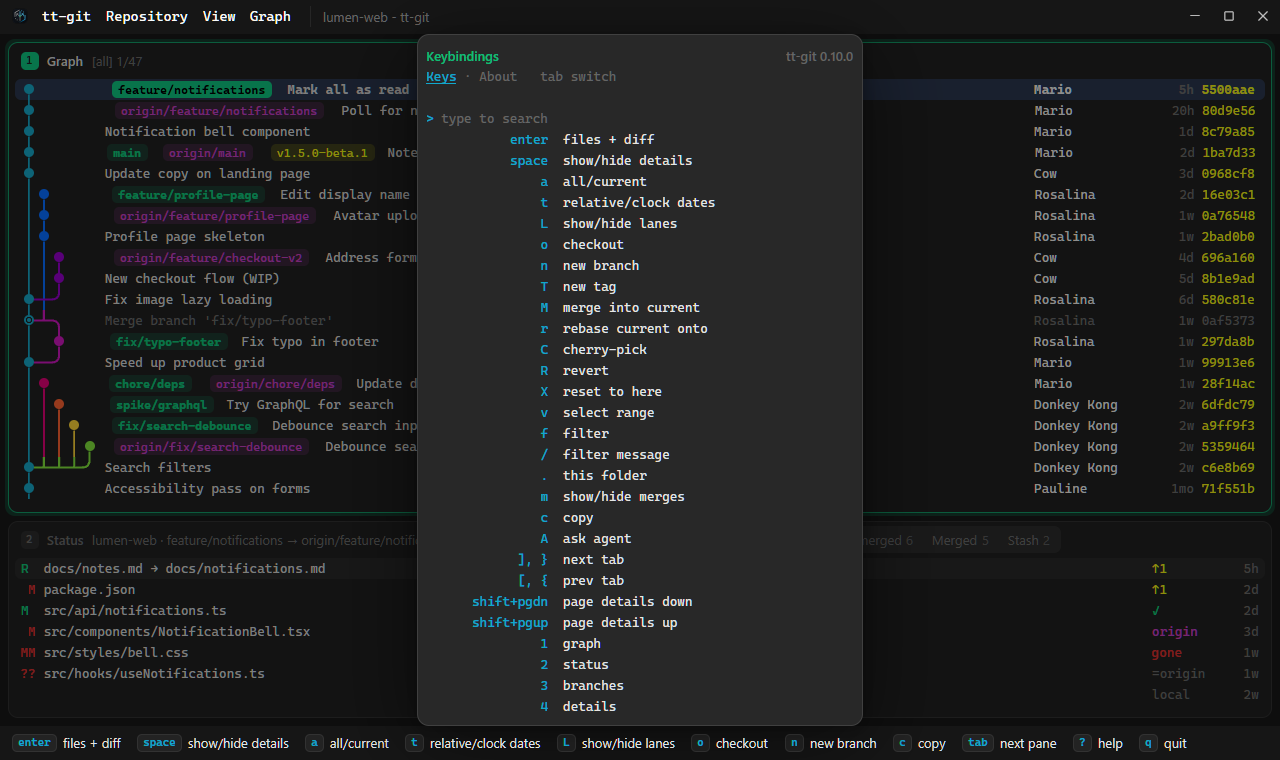Choose the 'reset to here' keybinding entry

pyautogui.click(x=639, y=391)
